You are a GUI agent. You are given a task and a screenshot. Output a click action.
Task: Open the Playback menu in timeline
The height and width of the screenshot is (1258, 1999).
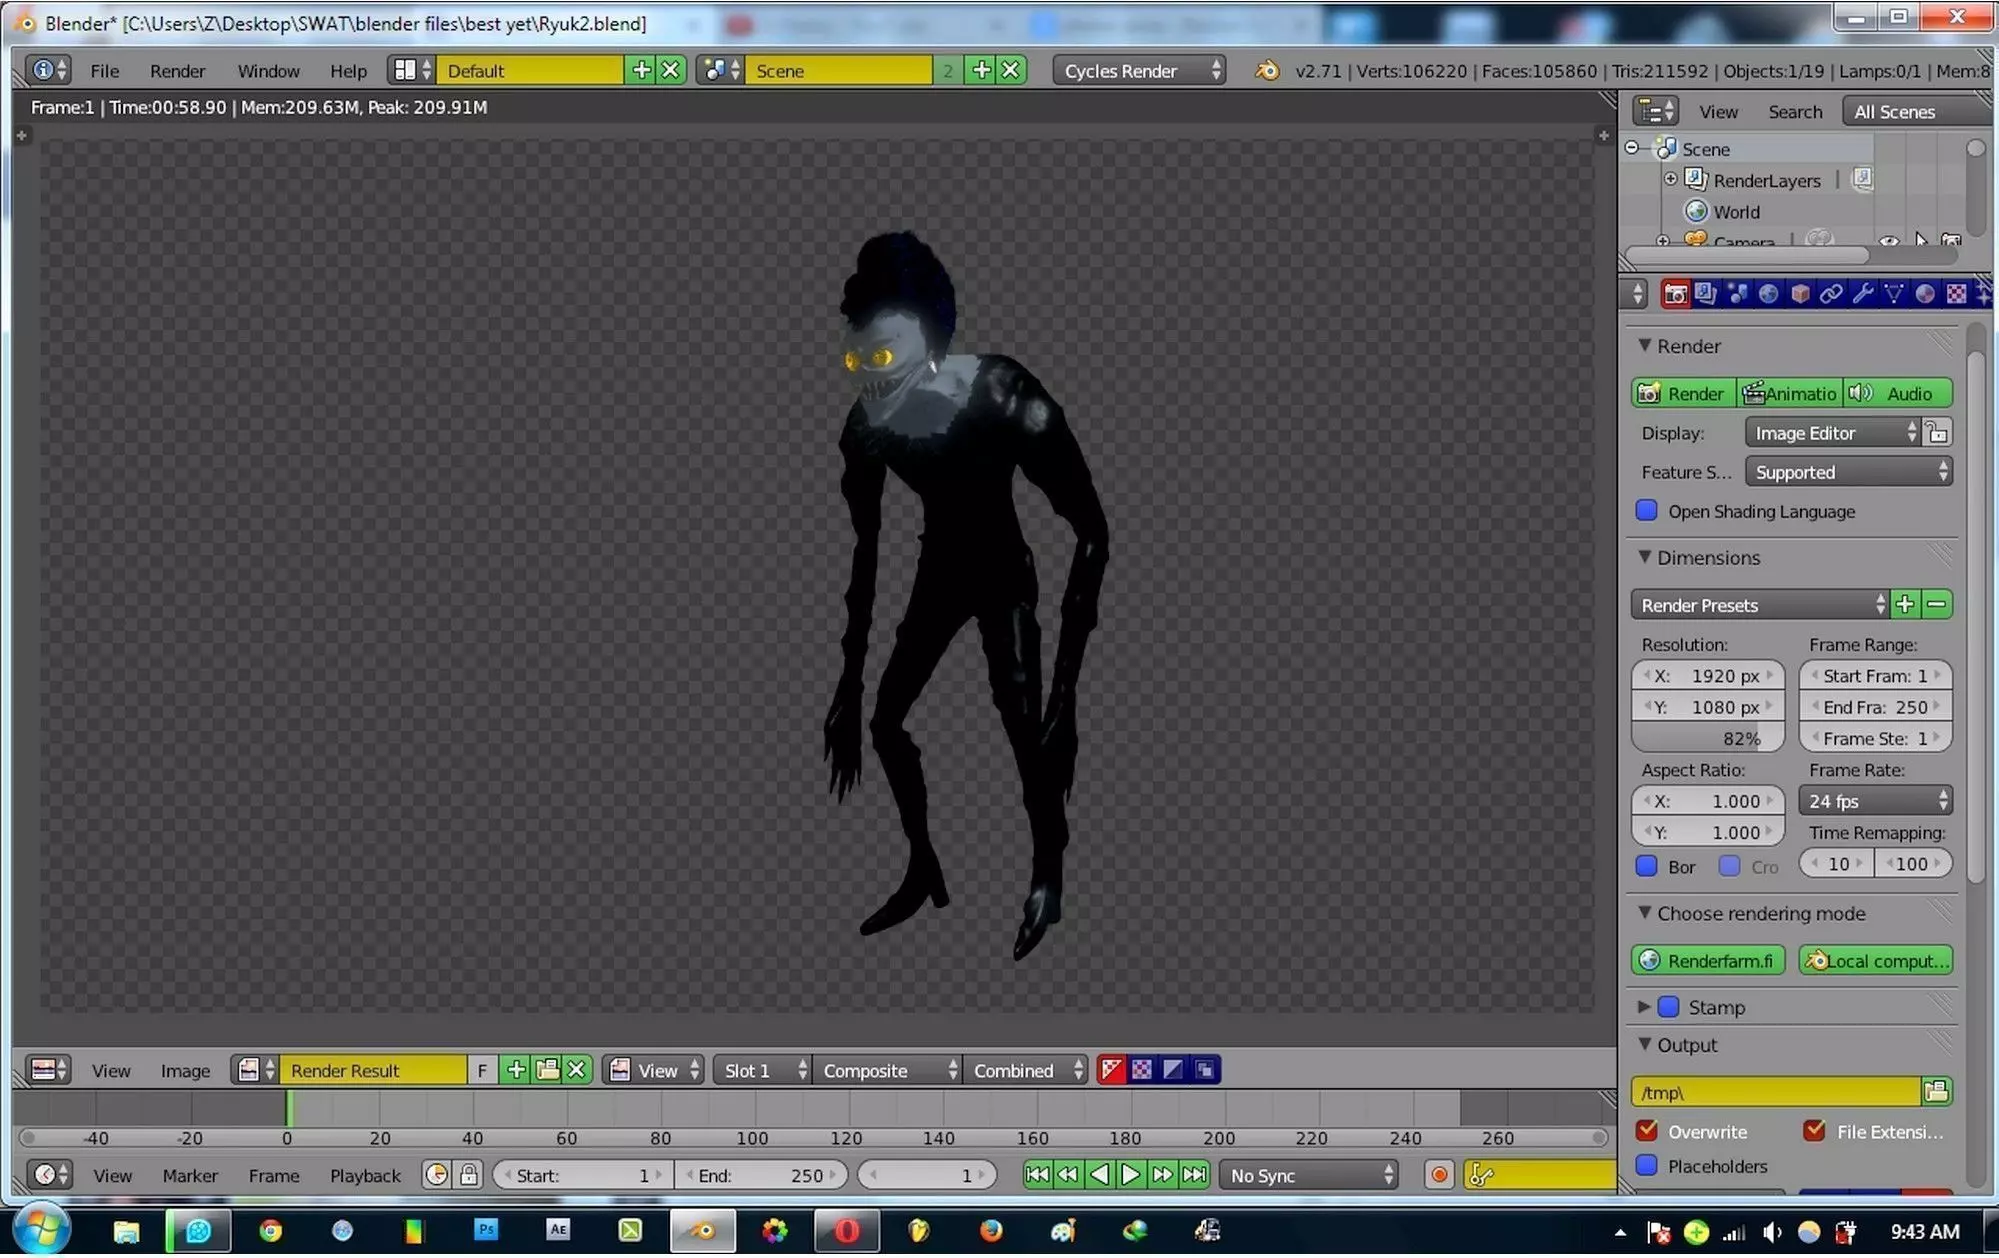(x=365, y=1176)
